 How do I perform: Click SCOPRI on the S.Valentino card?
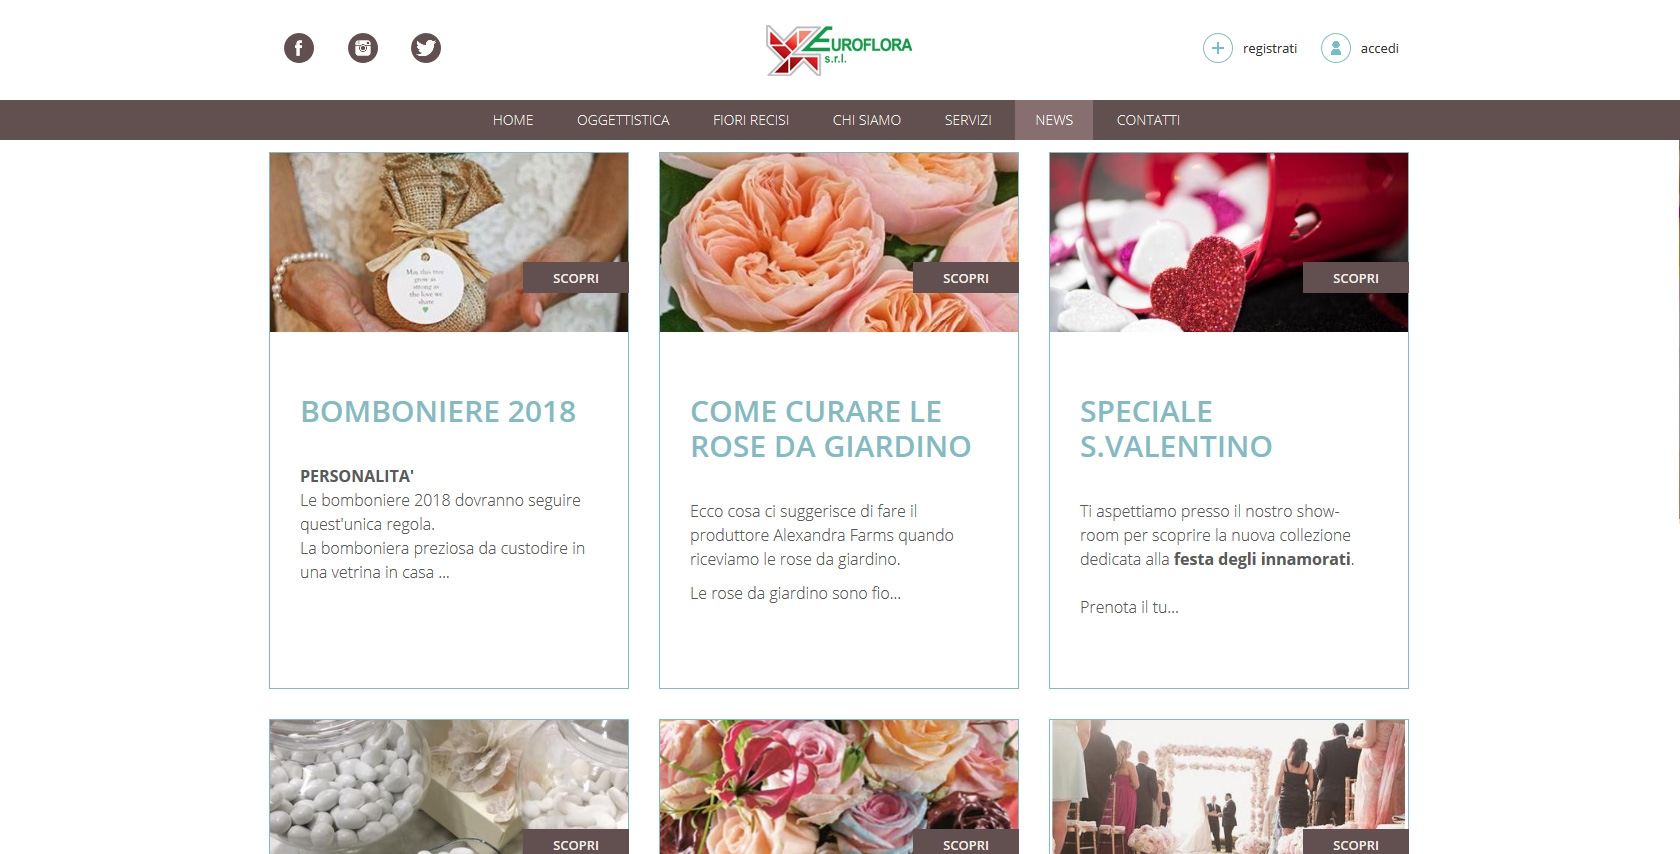pyautogui.click(x=1356, y=278)
